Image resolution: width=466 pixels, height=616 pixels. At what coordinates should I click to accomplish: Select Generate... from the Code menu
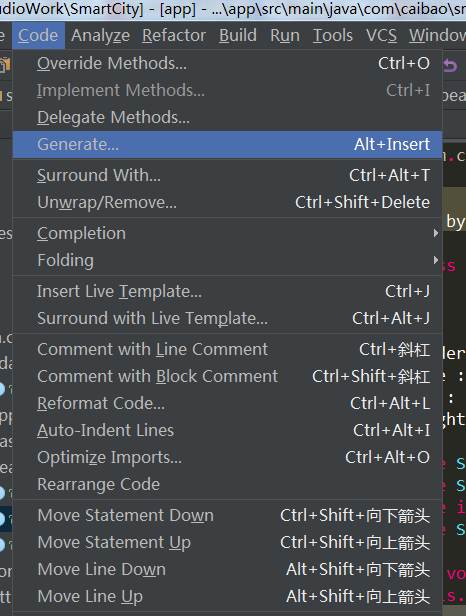227,145
